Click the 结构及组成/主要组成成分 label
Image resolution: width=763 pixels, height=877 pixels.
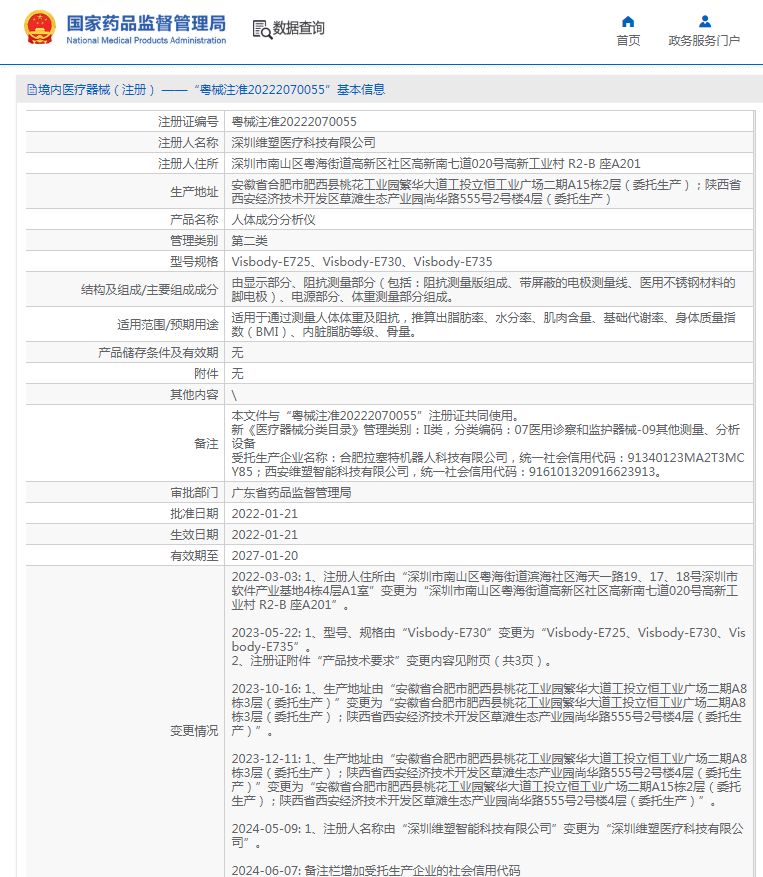(149, 290)
